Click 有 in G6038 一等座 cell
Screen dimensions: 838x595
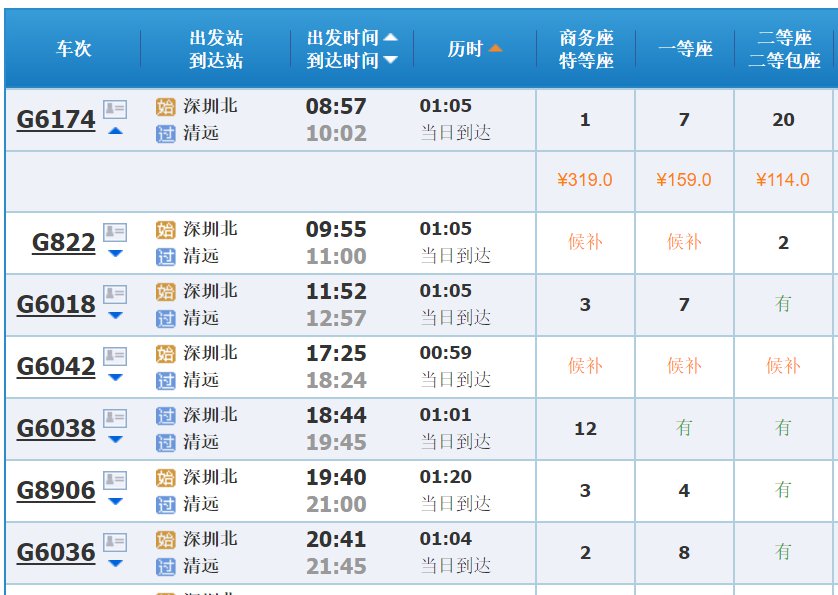[684, 428]
